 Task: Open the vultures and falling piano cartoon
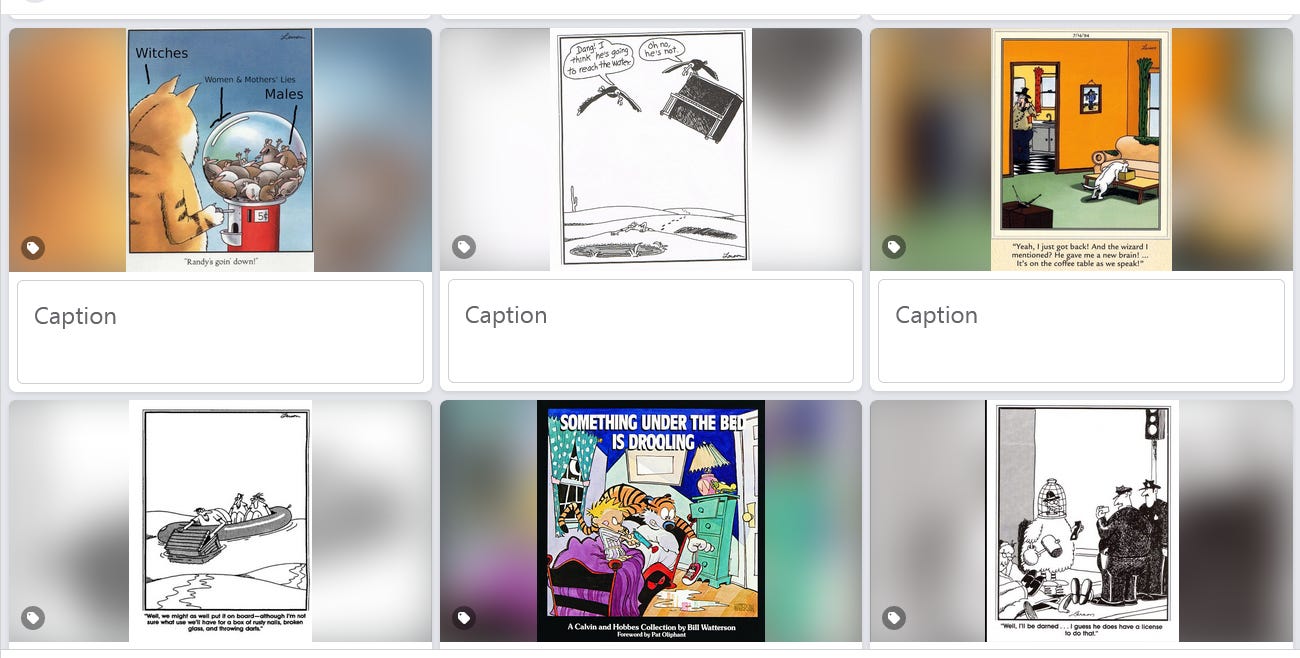pyautogui.click(x=651, y=150)
